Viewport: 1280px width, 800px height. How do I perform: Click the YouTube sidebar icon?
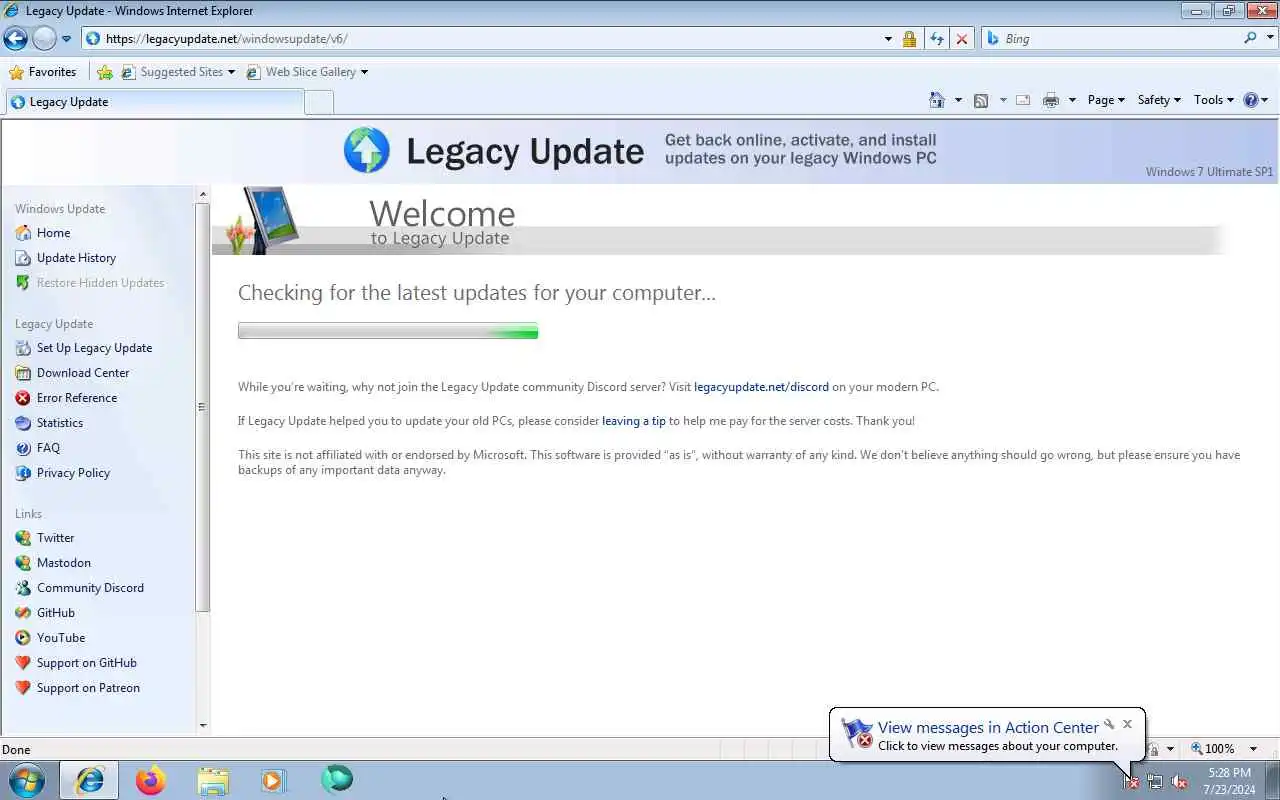point(23,638)
